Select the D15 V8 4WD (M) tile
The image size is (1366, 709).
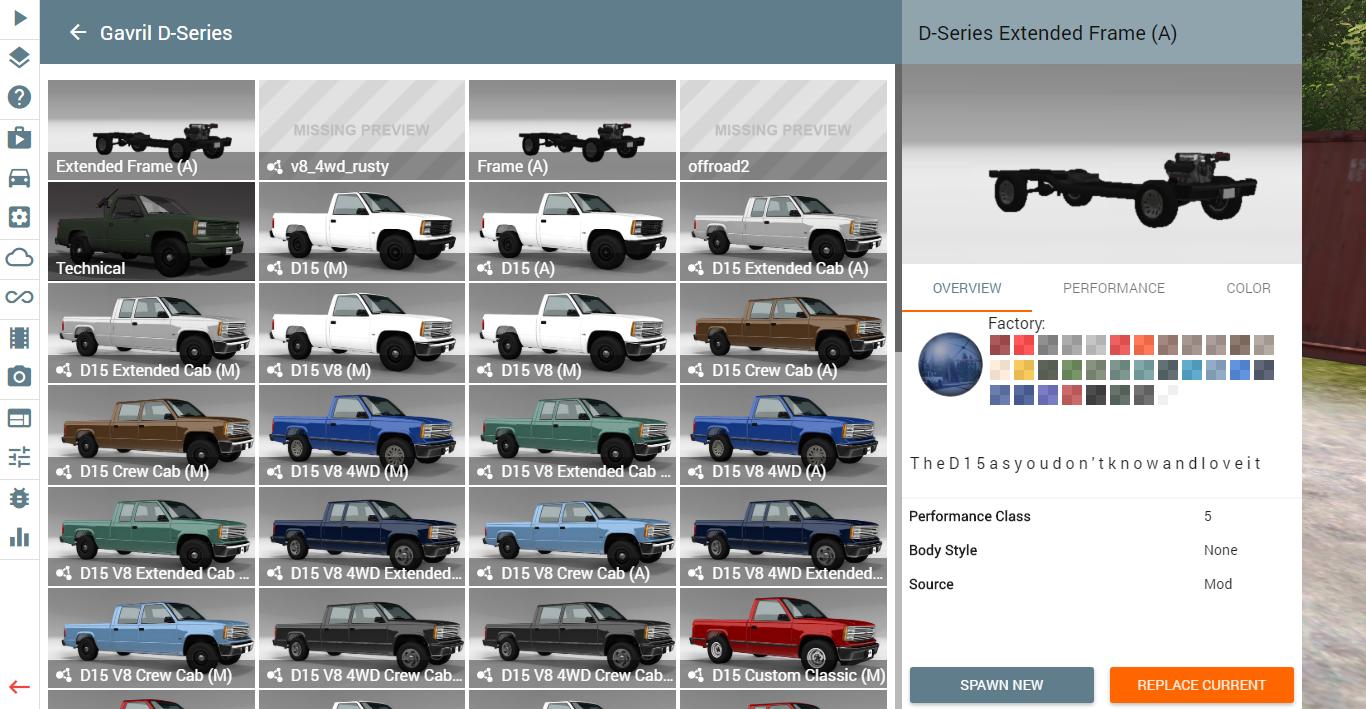pos(362,434)
